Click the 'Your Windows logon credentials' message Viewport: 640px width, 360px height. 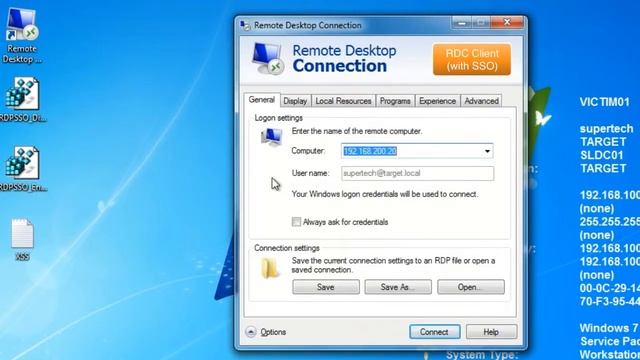coord(384,194)
